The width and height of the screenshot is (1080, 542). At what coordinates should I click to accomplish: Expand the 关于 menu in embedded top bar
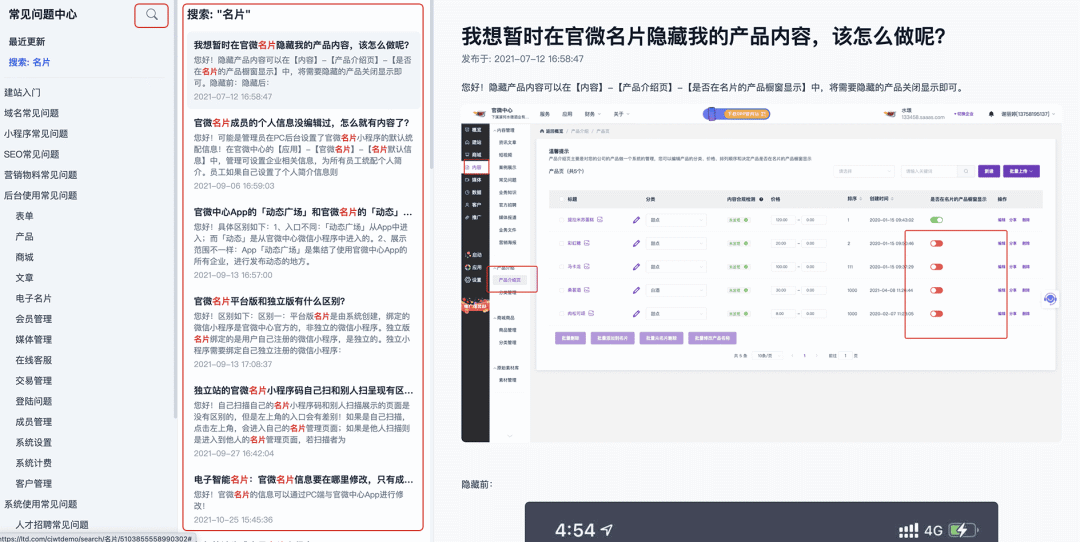pos(622,114)
